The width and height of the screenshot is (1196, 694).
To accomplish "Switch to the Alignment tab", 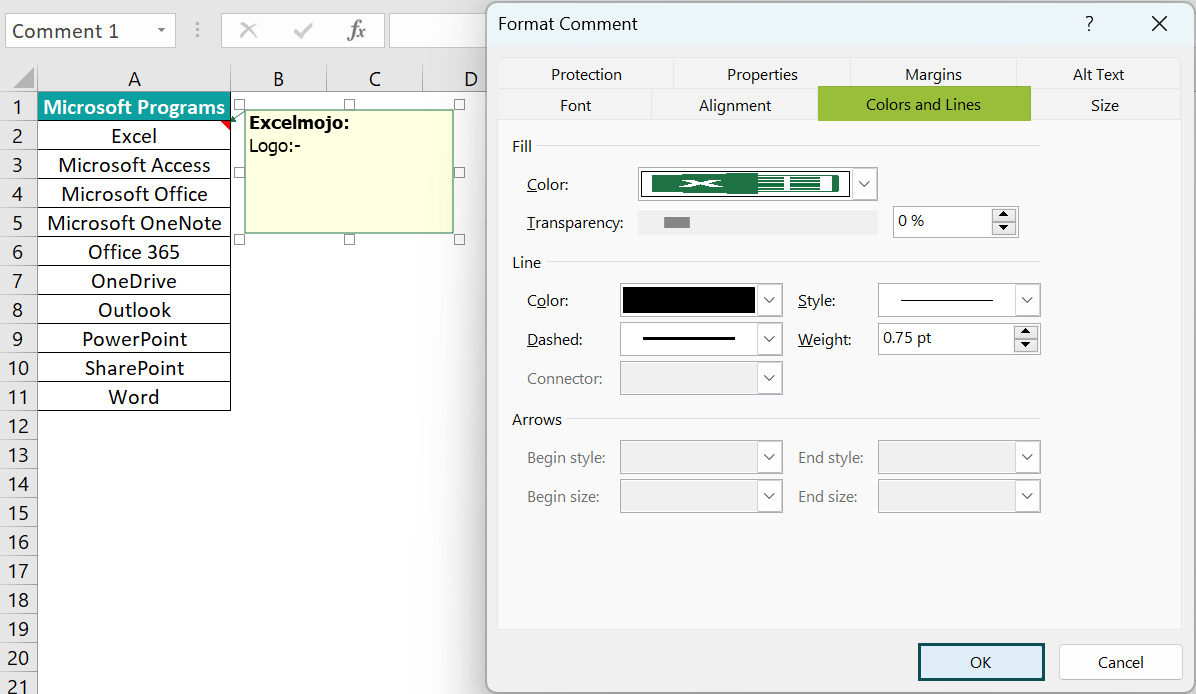I will click(735, 105).
